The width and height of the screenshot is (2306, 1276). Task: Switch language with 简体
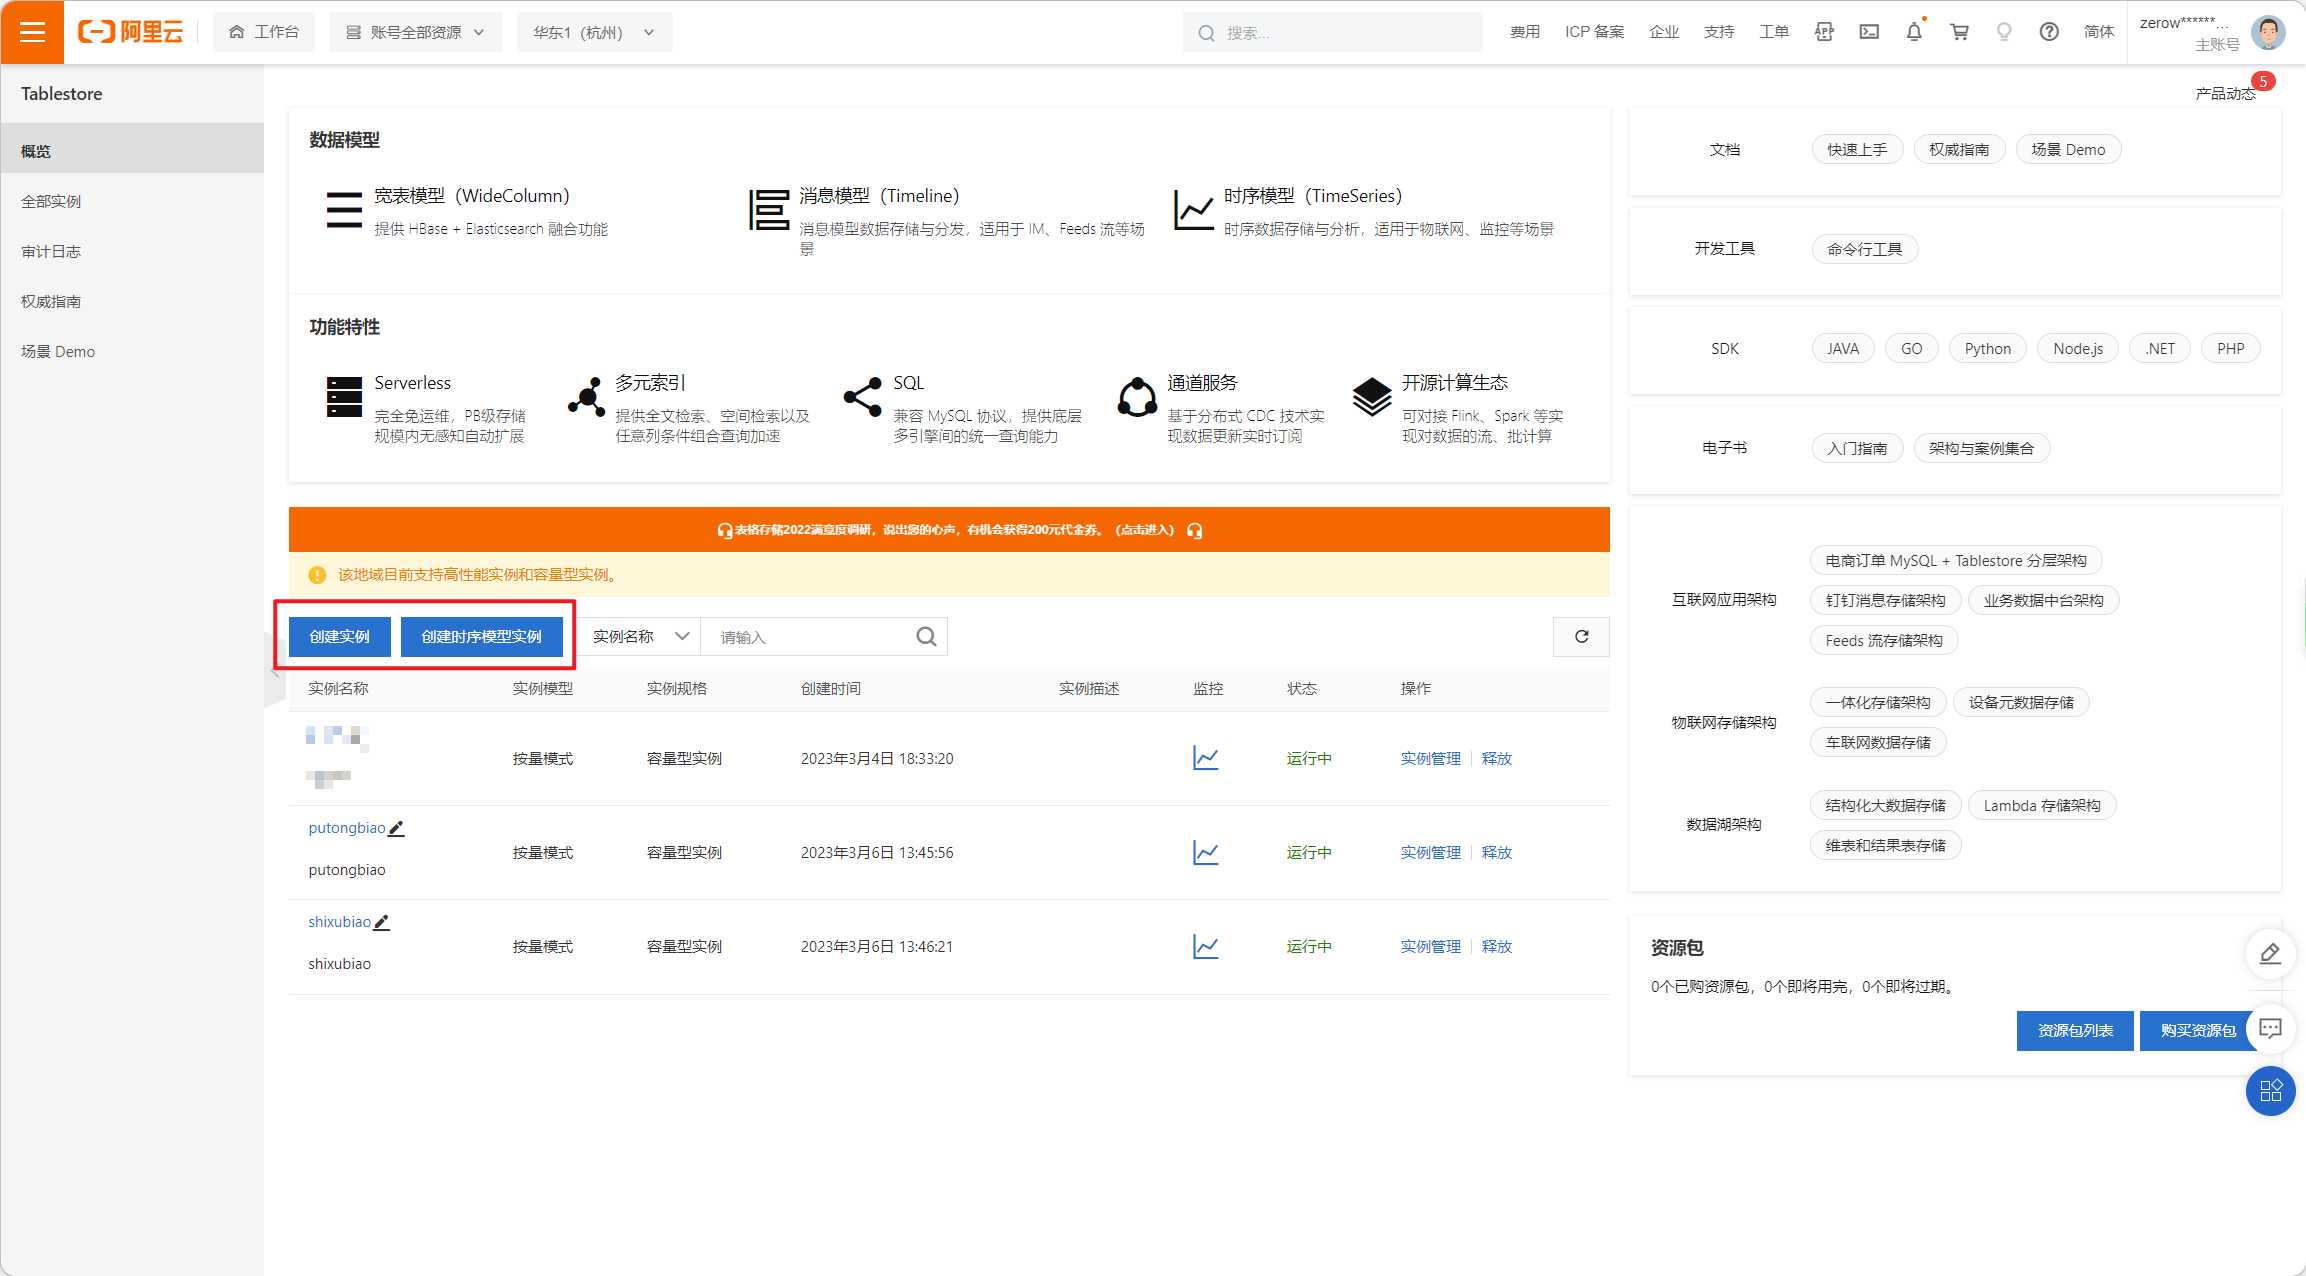[x=2099, y=32]
